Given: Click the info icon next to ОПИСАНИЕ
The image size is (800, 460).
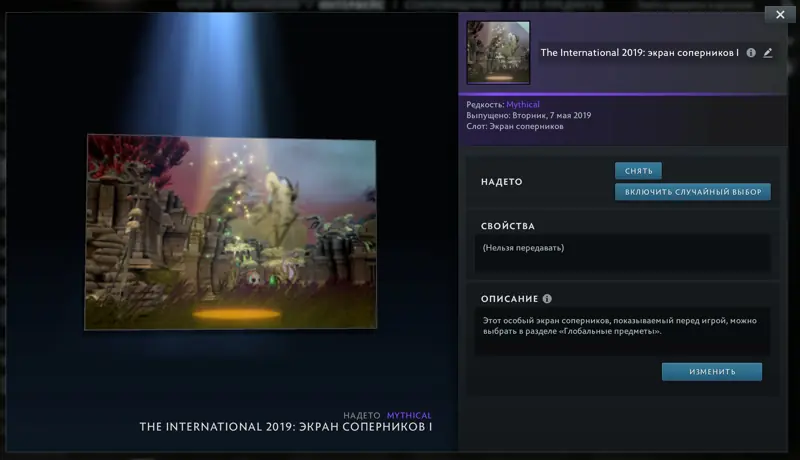Looking at the screenshot, I should point(547,298).
